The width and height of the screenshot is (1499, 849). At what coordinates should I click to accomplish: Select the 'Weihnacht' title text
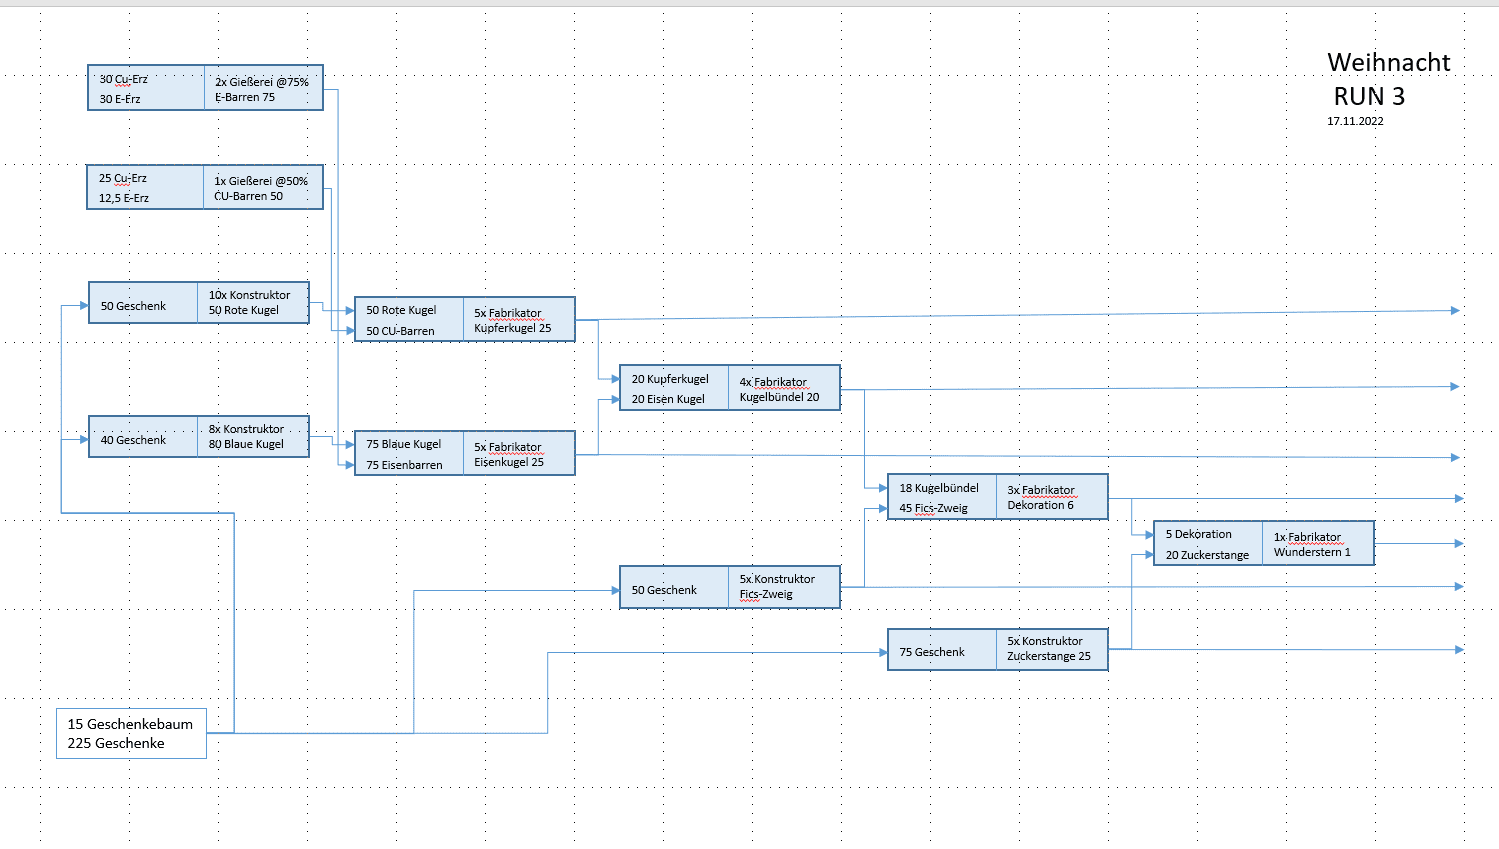coord(1389,62)
